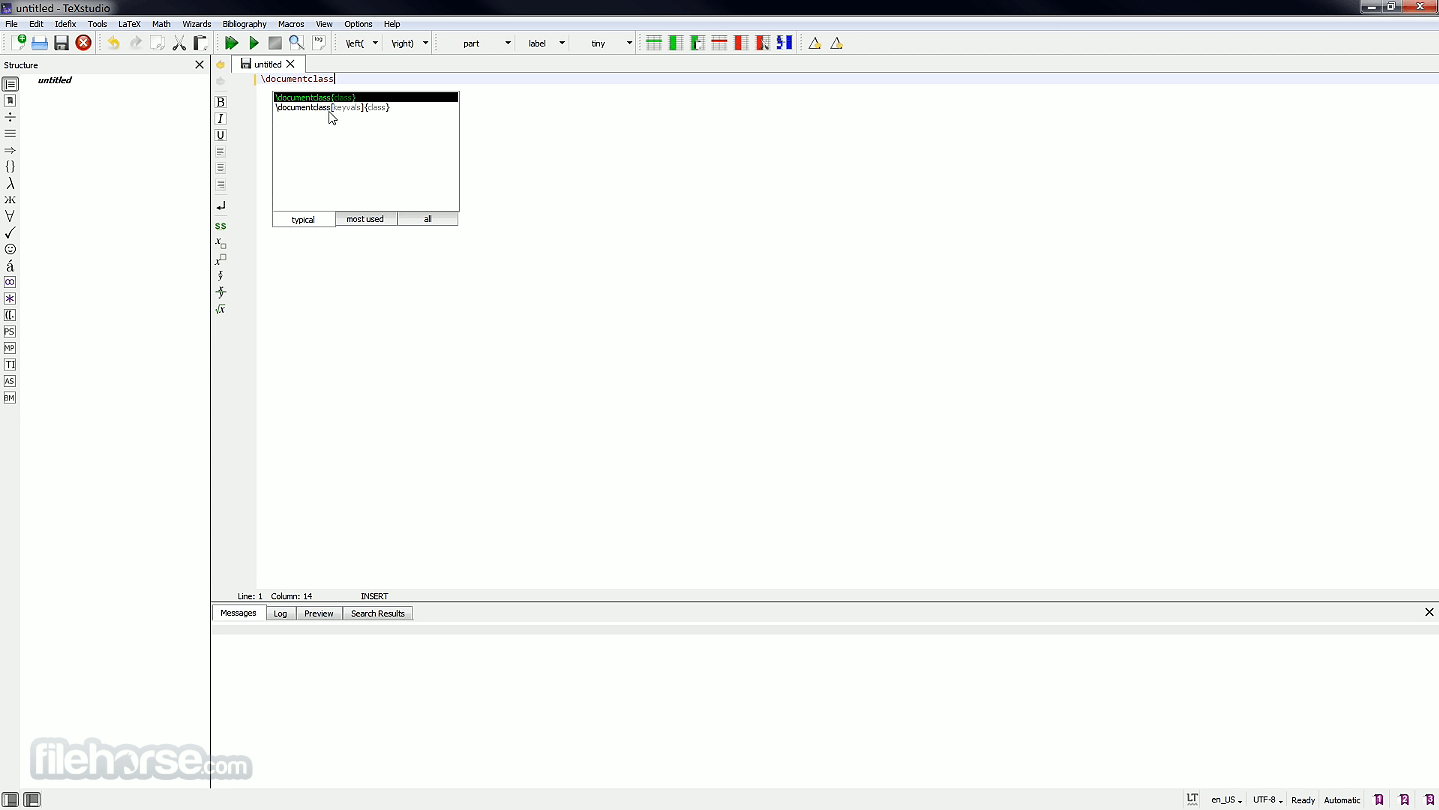View the log via the toolbar log icon
The image size is (1439, 810).
click(319, 43)
